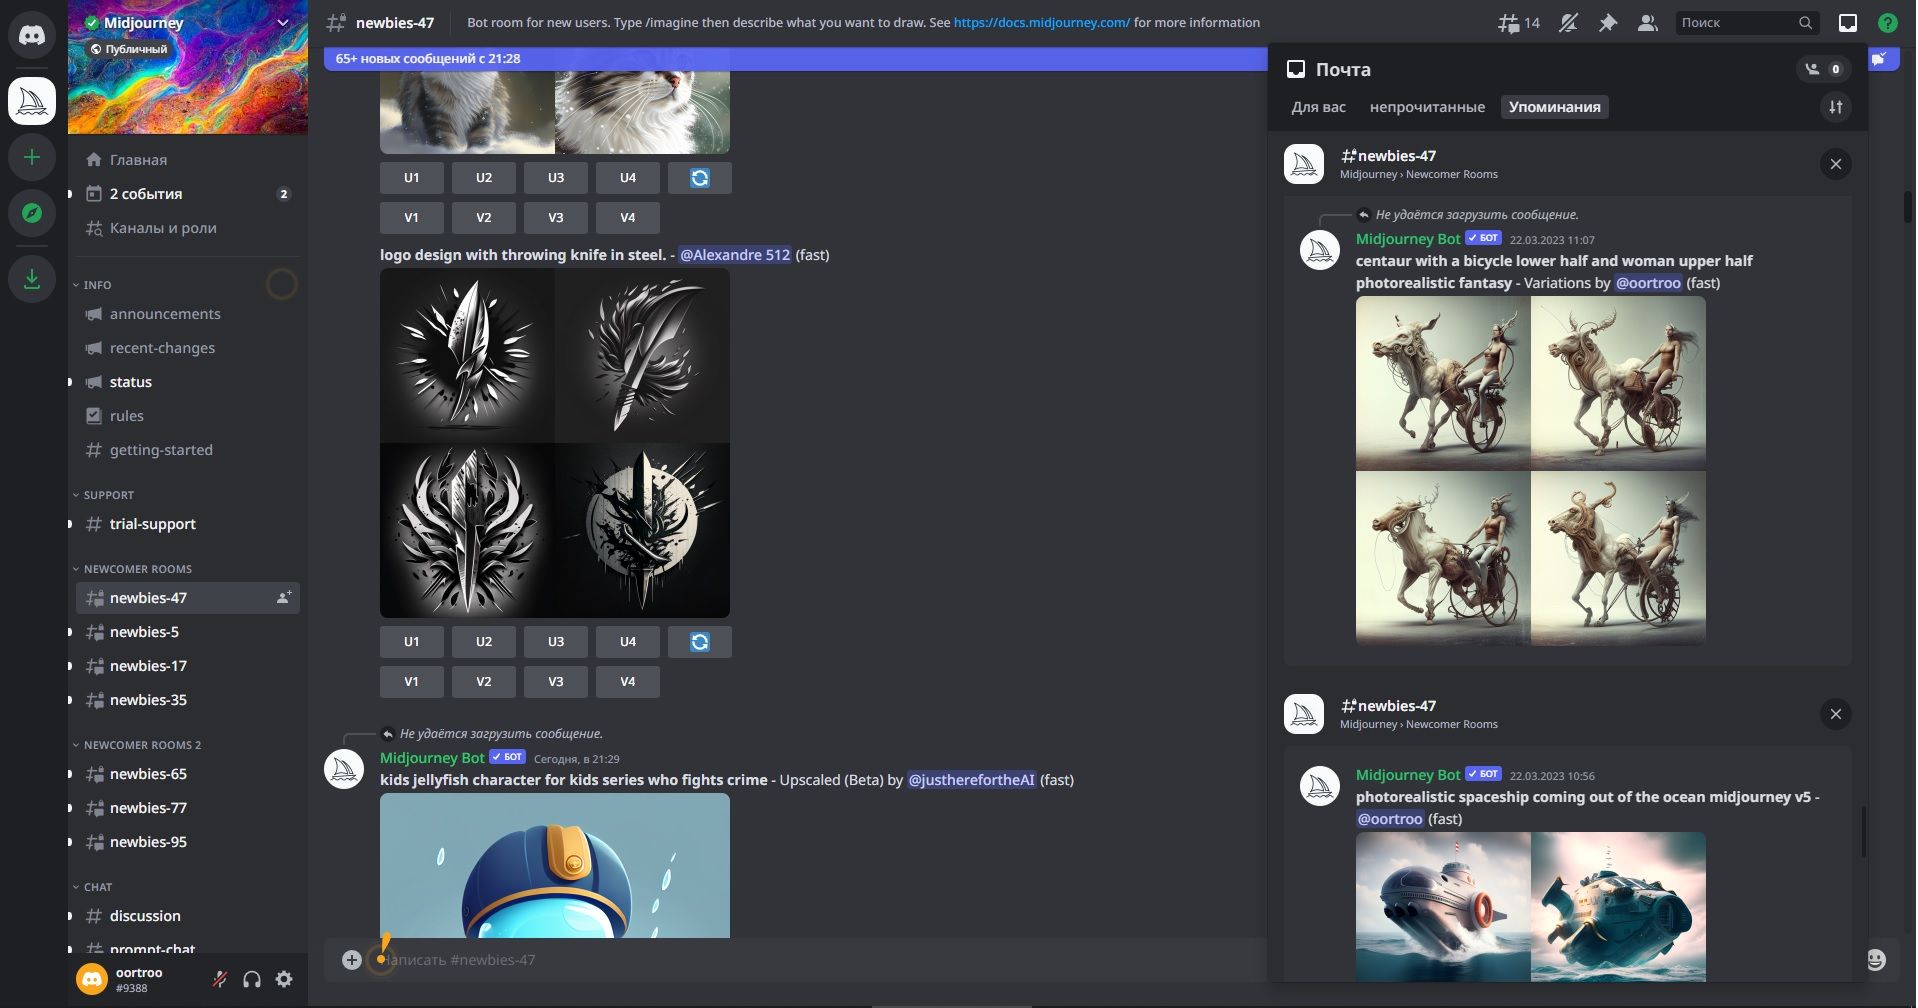Open the threads icon showing 14
The height and width of the screenshot is (1008, 1918).
pyautogui.click(x=1518, y=23)
